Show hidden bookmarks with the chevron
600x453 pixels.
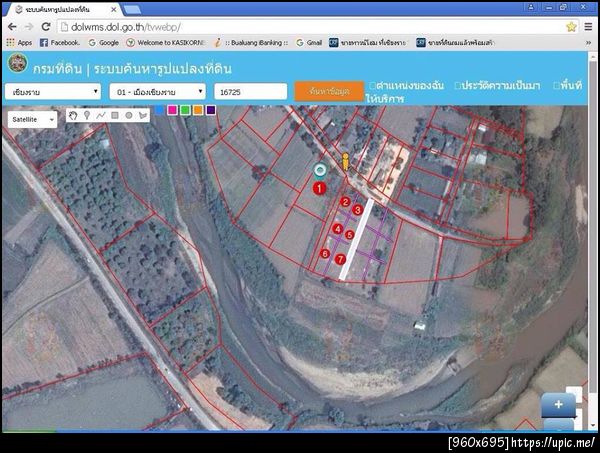pos(588,43)
